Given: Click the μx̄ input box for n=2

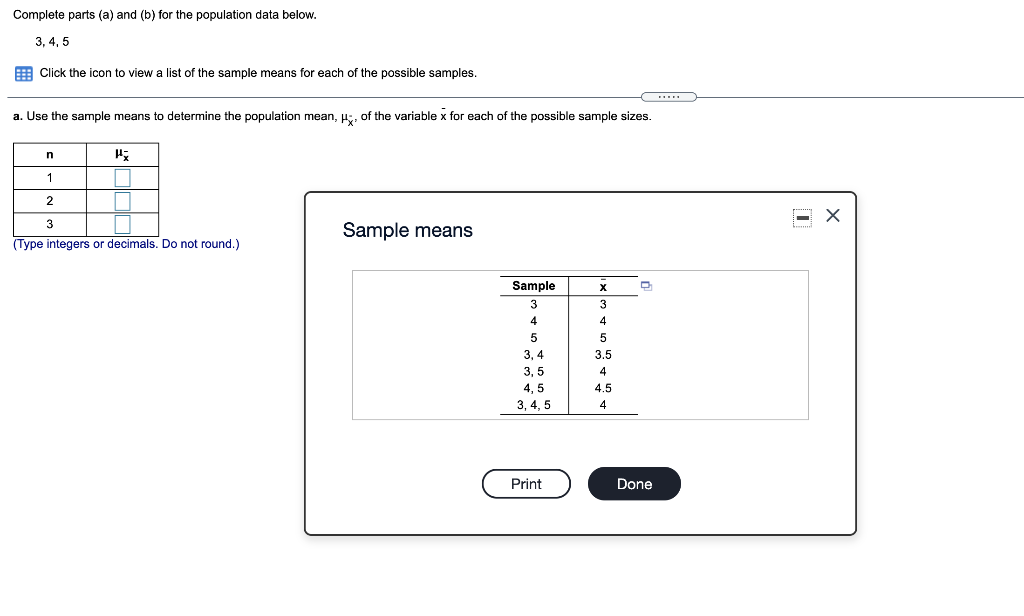Looking at the screenshot, I should click(x=123, y=200).
